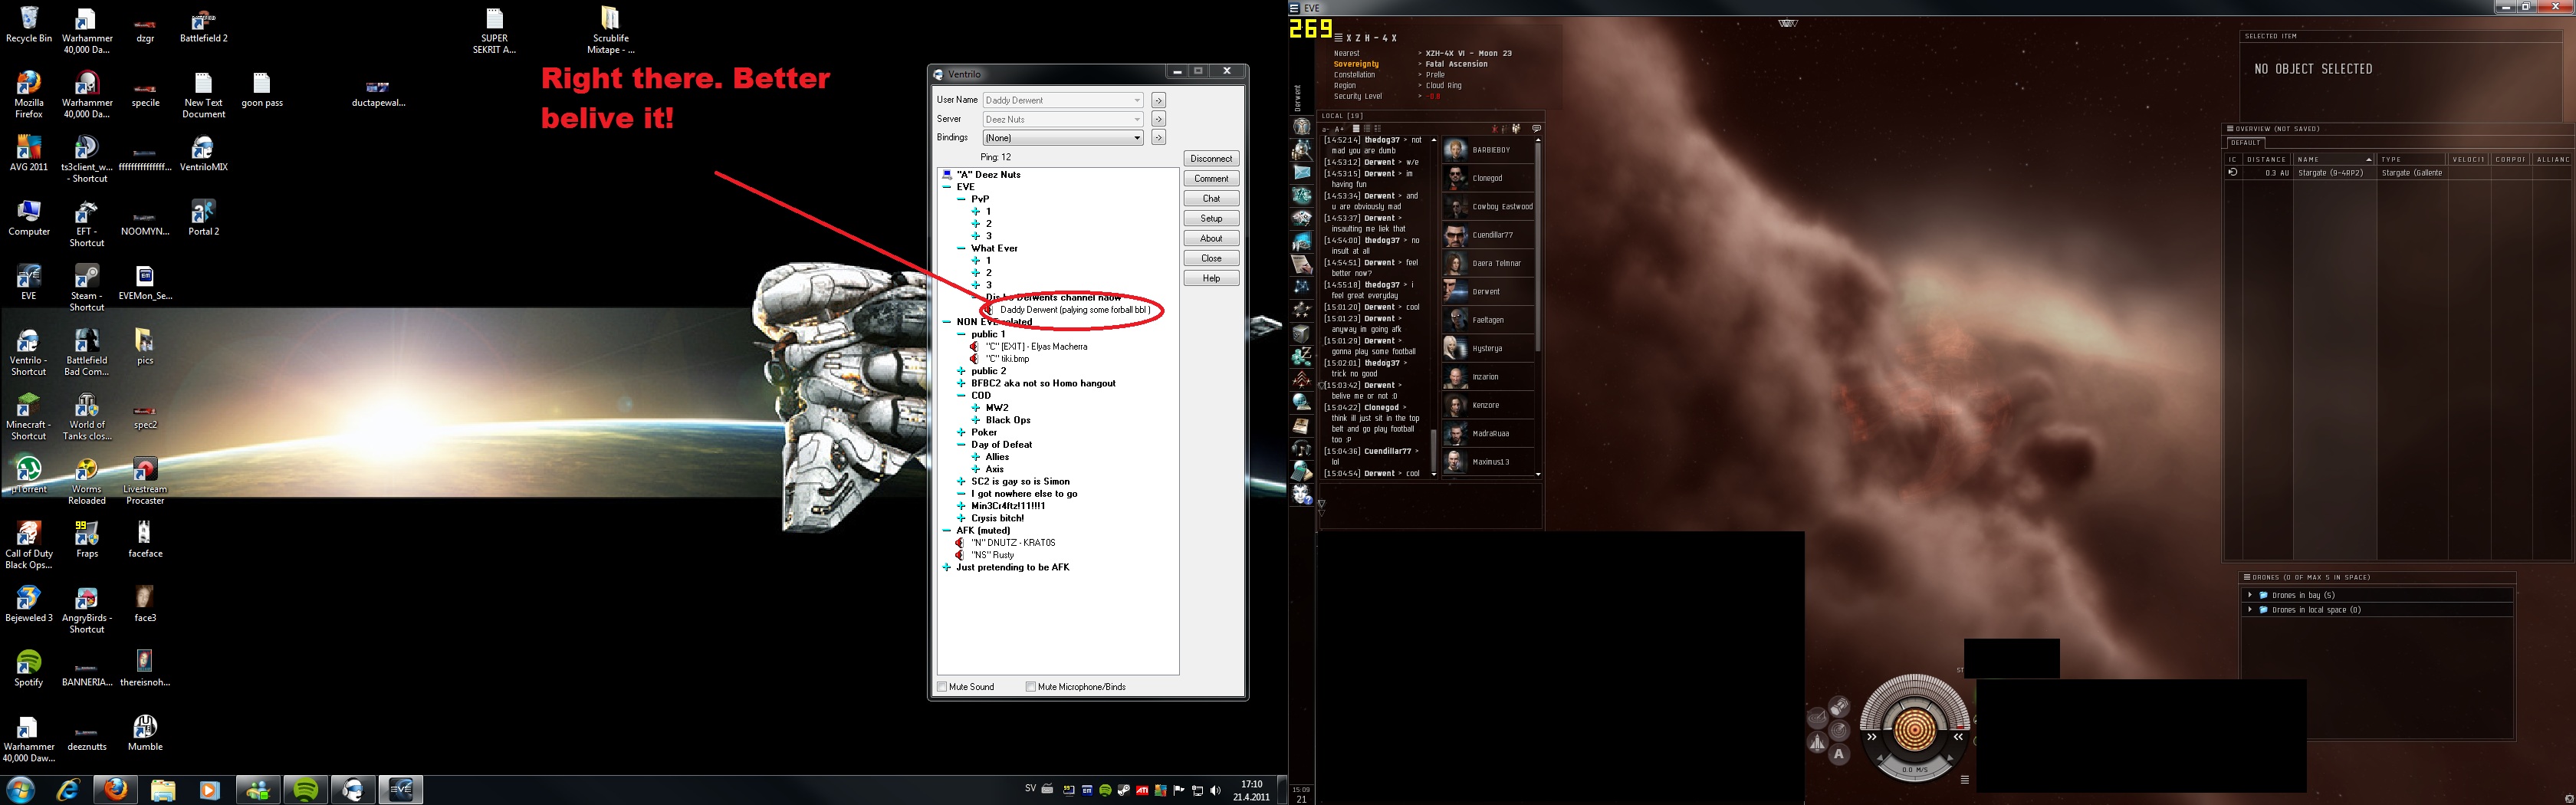Select the Local [19] chat channel tab
The image size is (2576, 805).
1341,116
